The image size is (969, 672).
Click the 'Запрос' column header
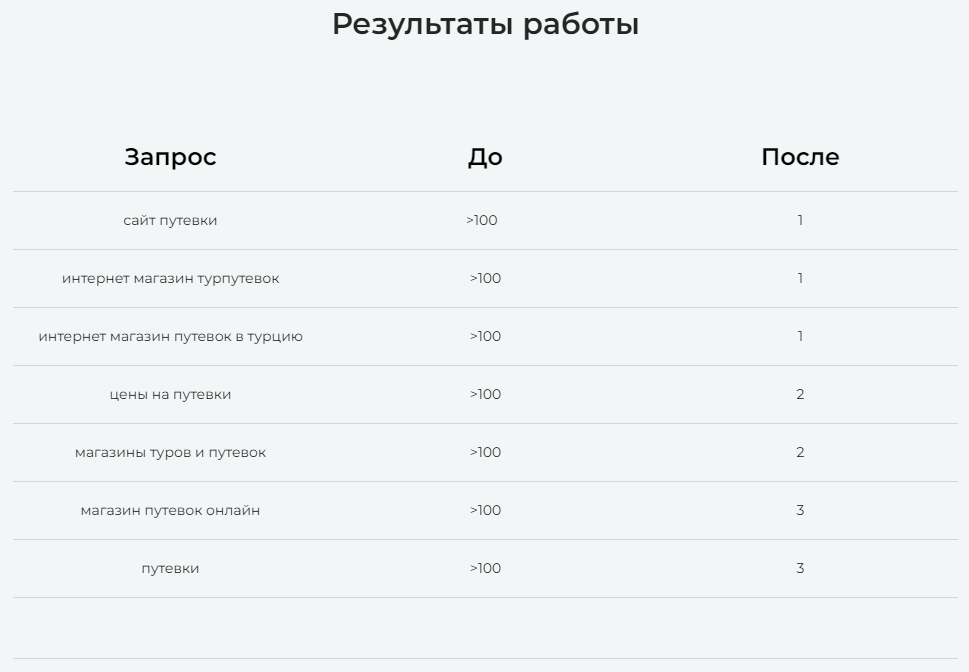(x=170, y=157)
